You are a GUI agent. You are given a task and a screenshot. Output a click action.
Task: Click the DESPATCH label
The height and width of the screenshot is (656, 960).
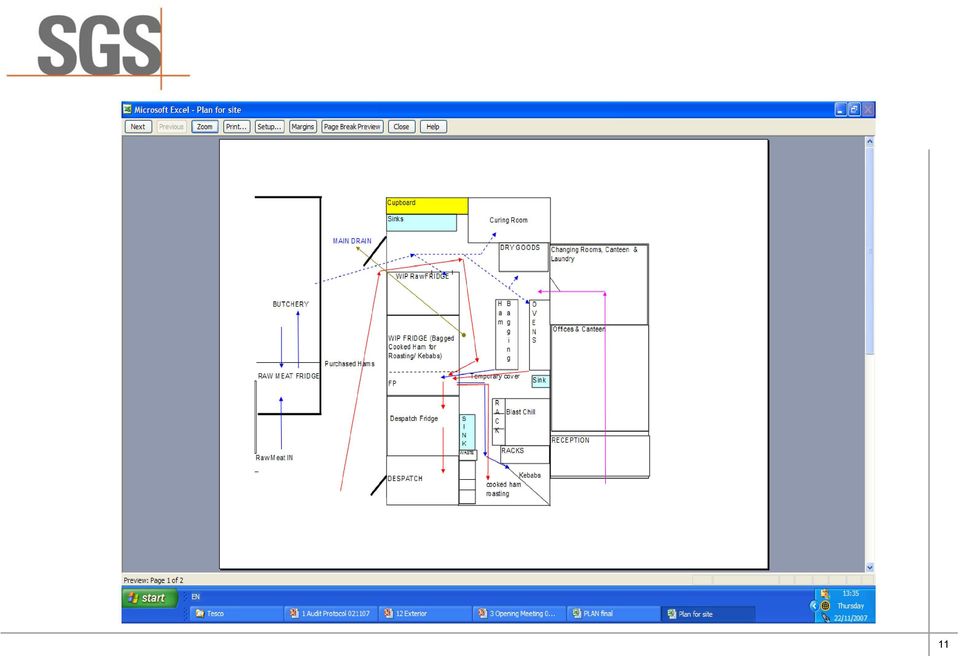click(x=405, y=478)
